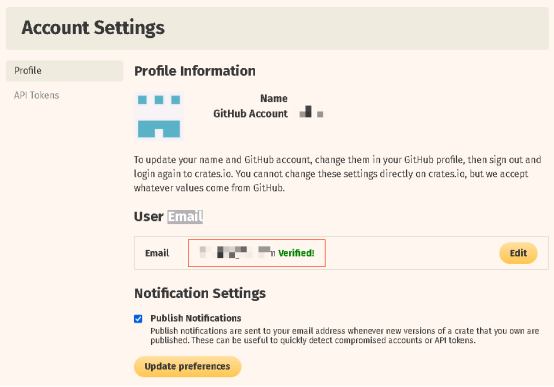Open the Profile settings page

65,71
